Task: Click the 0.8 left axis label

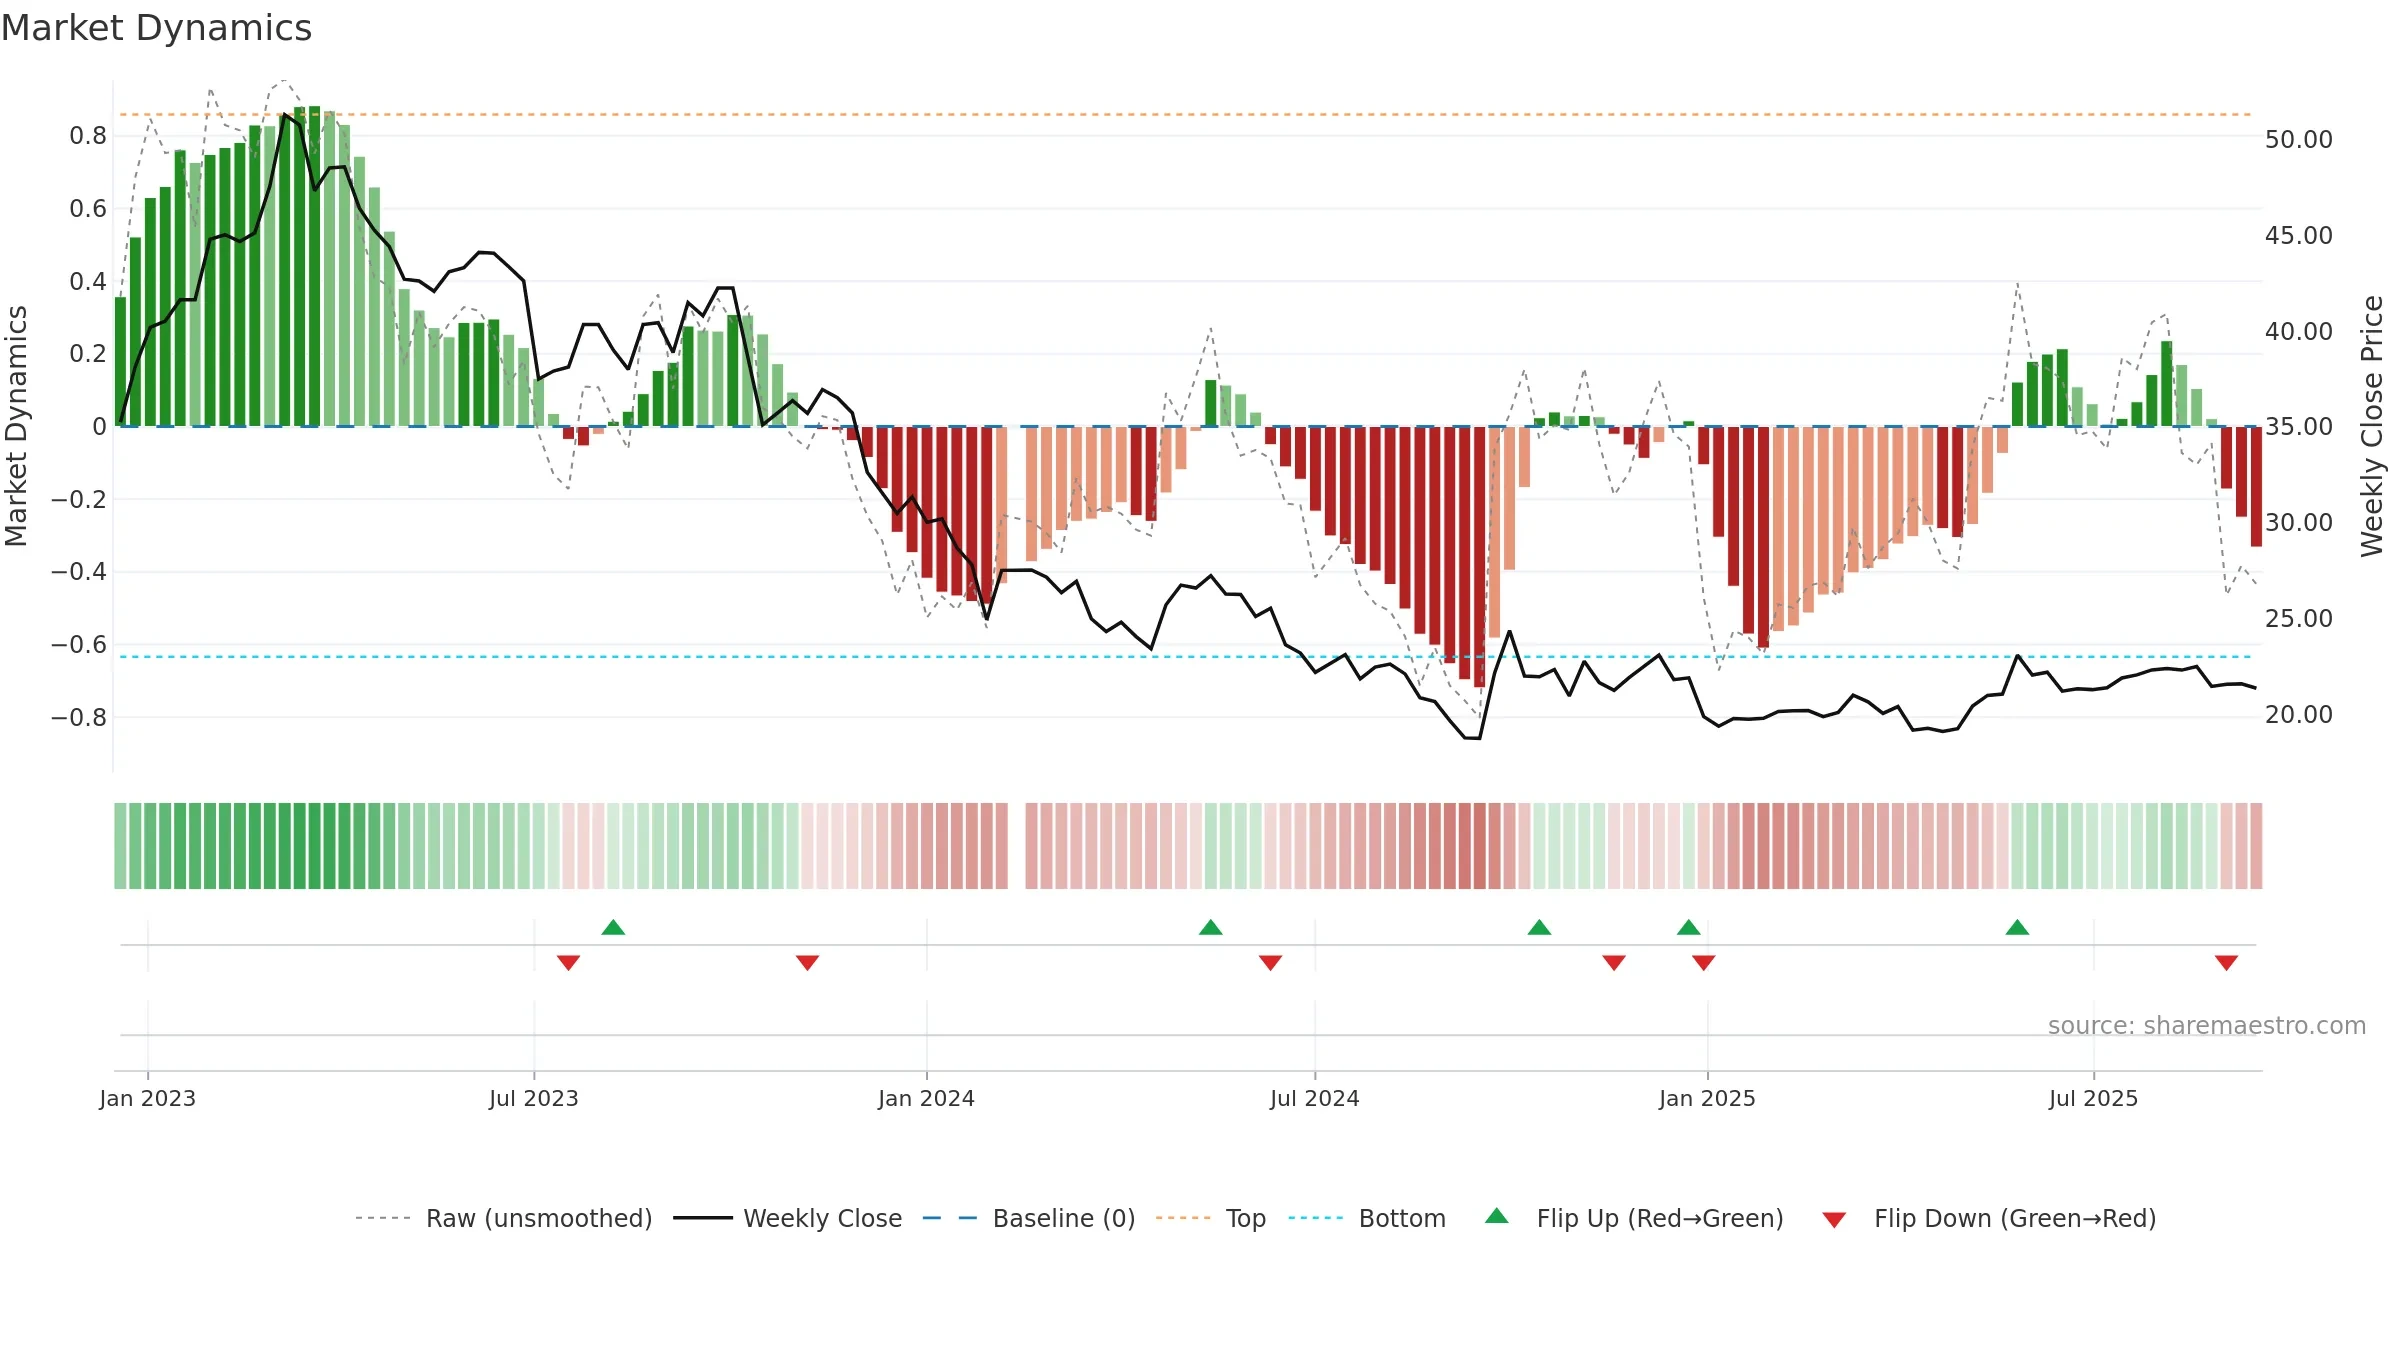Action: [88, 136]
